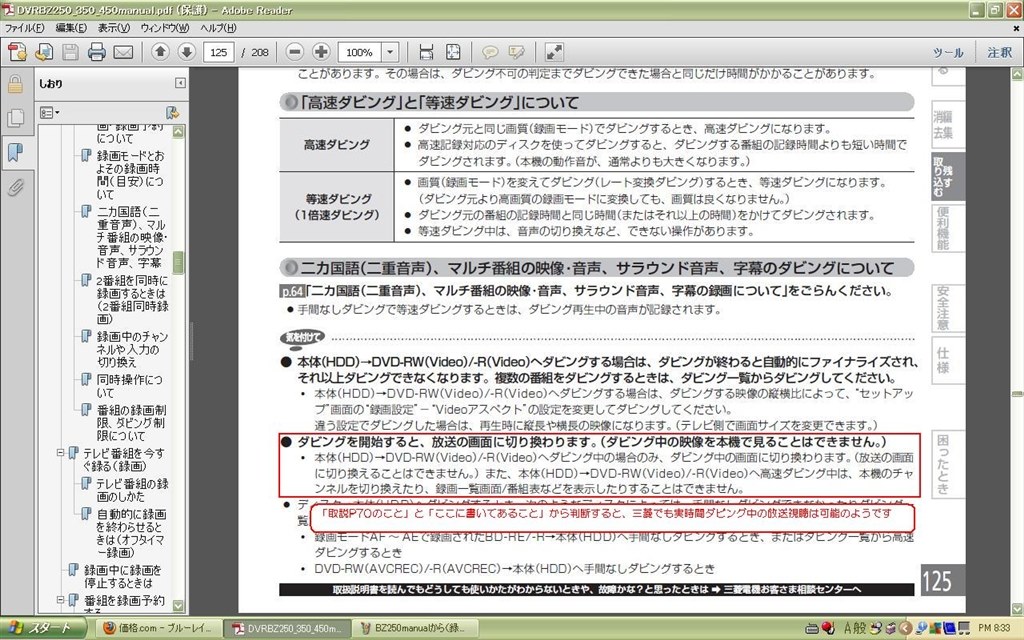Click the security padlock panel icon
Image resolution: width=1024 pixels, height=640 pixels.
[x=15, y=85]
